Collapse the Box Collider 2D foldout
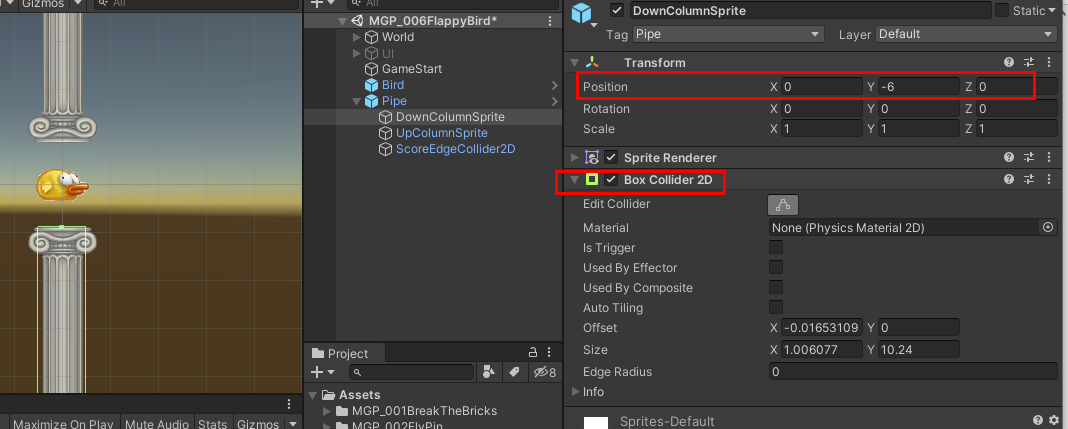 [575, 180]
